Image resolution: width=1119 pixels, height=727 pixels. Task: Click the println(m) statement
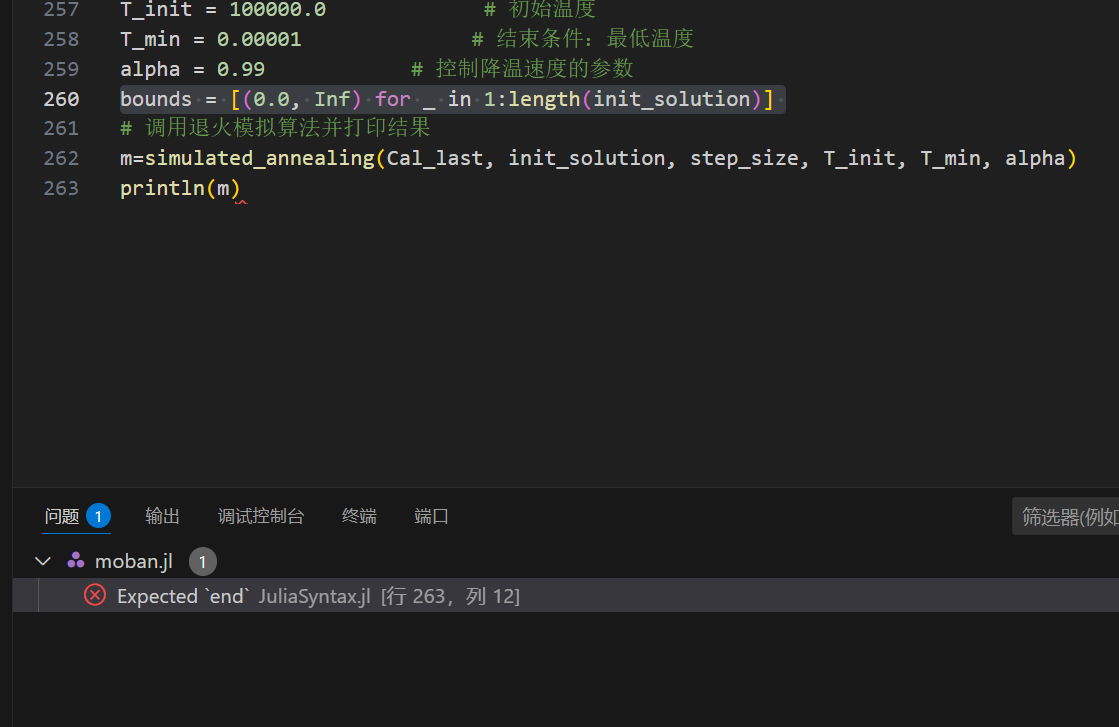tap(181, 188)
